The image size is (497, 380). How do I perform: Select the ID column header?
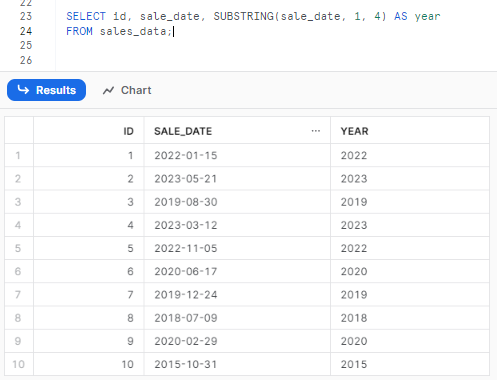[89, 131]
